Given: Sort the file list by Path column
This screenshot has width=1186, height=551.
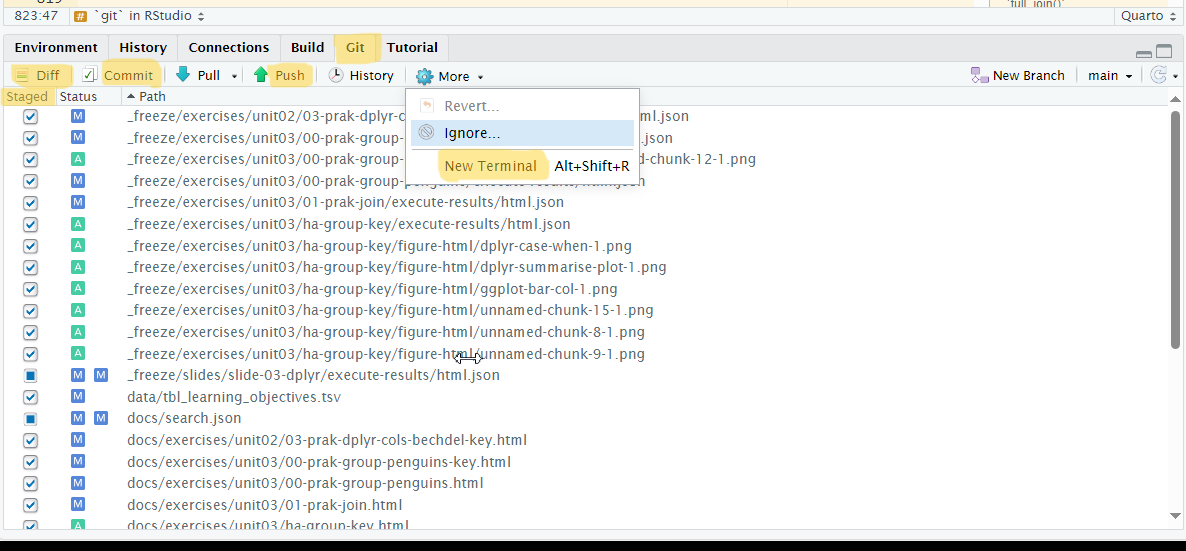Looking at the screenshot, I should [x=152, y=97].
